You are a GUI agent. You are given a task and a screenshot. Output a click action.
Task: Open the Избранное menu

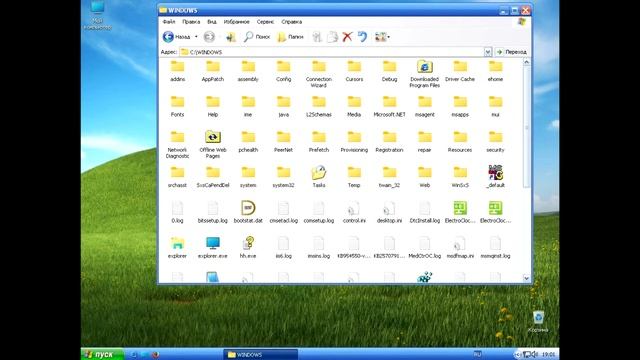[236, 22]
